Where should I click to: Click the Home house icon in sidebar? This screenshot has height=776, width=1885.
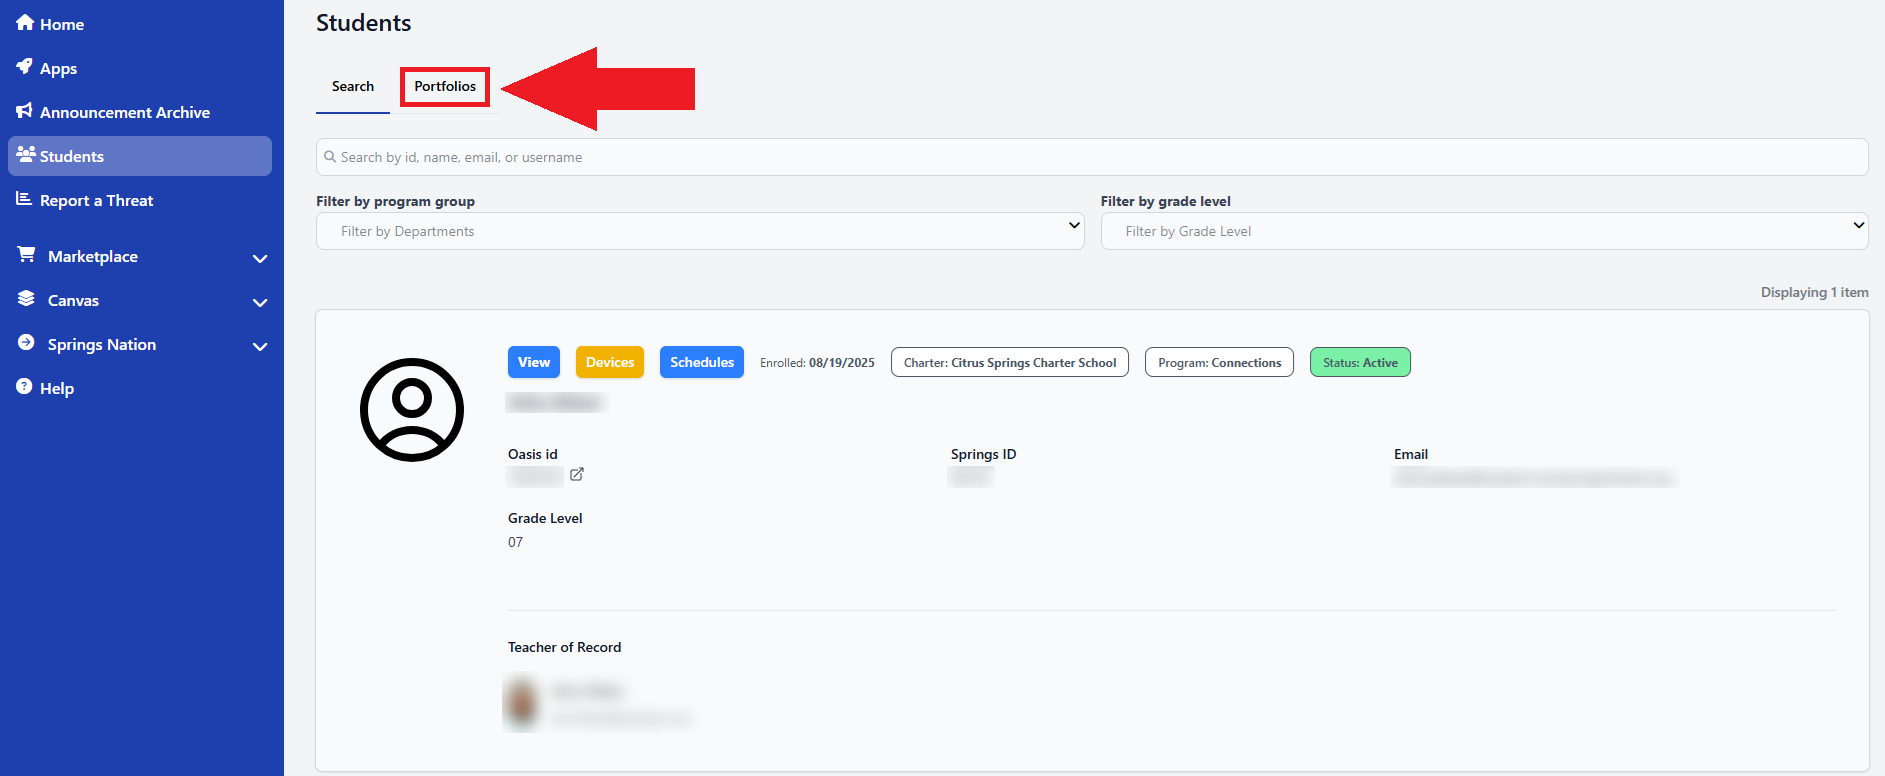coord(25,23)
